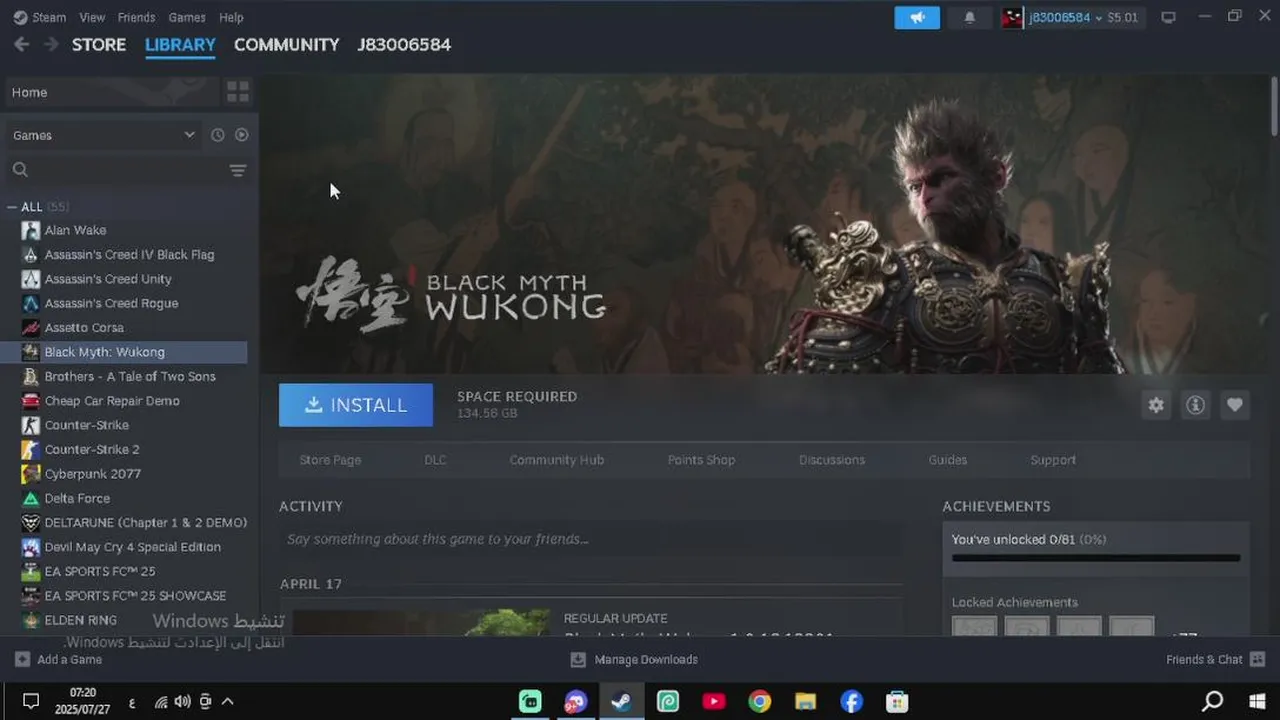1280x720 pixels.
Task: Select Assetto Corsa in the list
Action: [84, 328]
